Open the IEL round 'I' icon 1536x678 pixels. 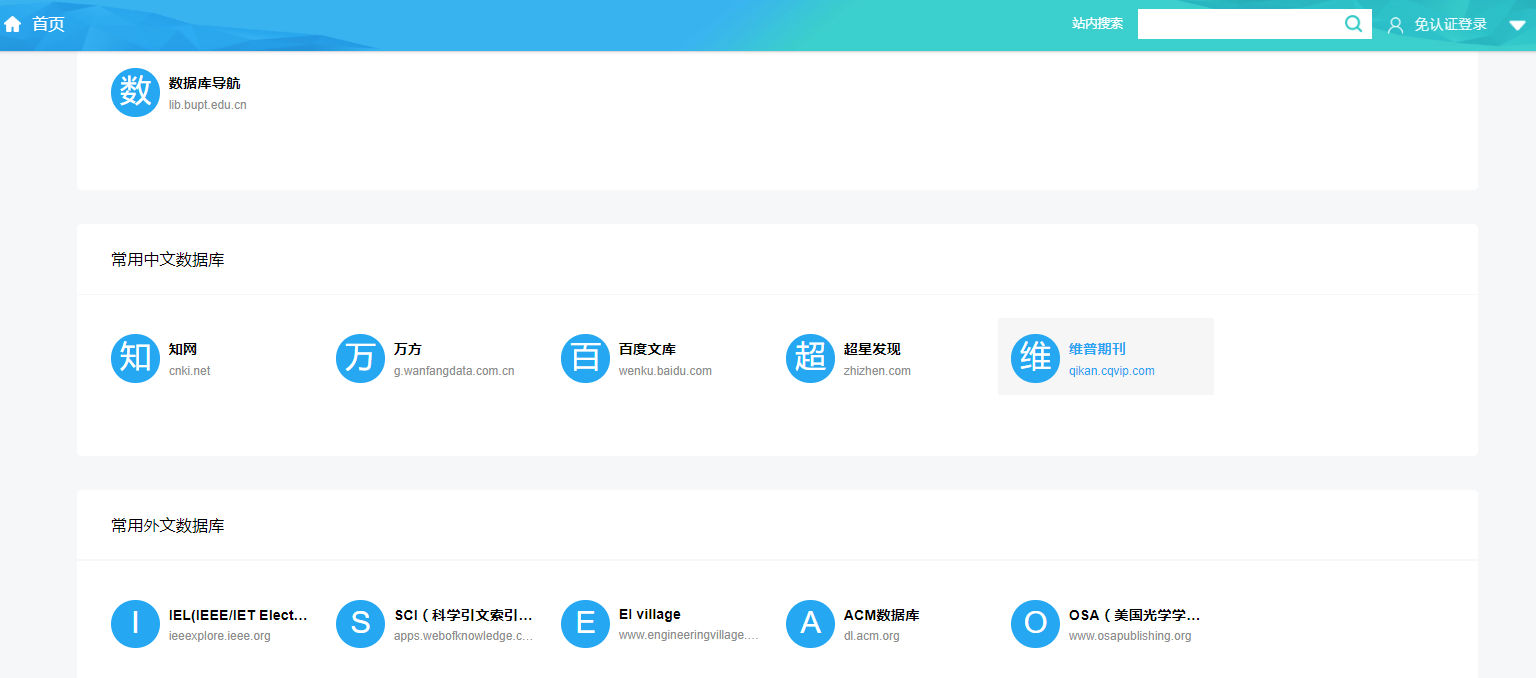click(135, 624)
